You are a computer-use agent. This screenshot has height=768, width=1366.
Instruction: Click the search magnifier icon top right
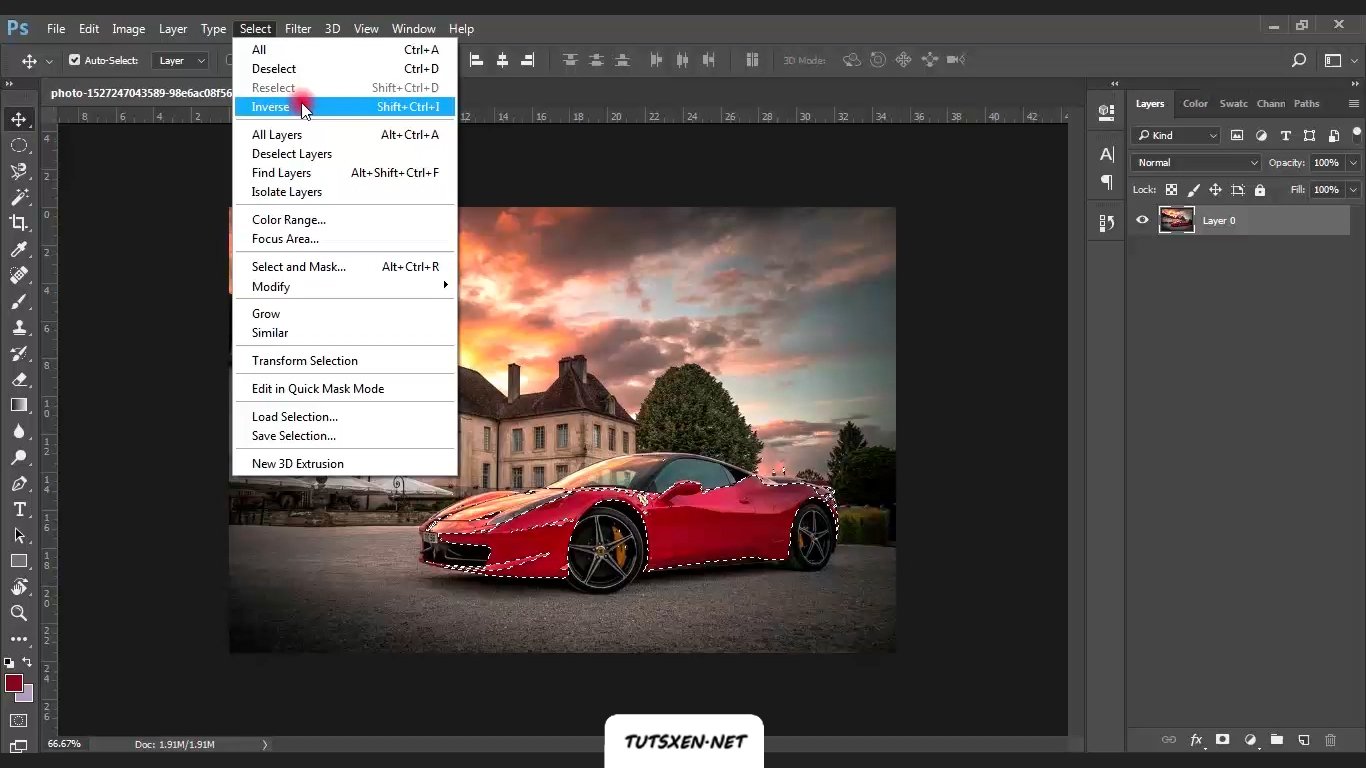coord(1299,60)
